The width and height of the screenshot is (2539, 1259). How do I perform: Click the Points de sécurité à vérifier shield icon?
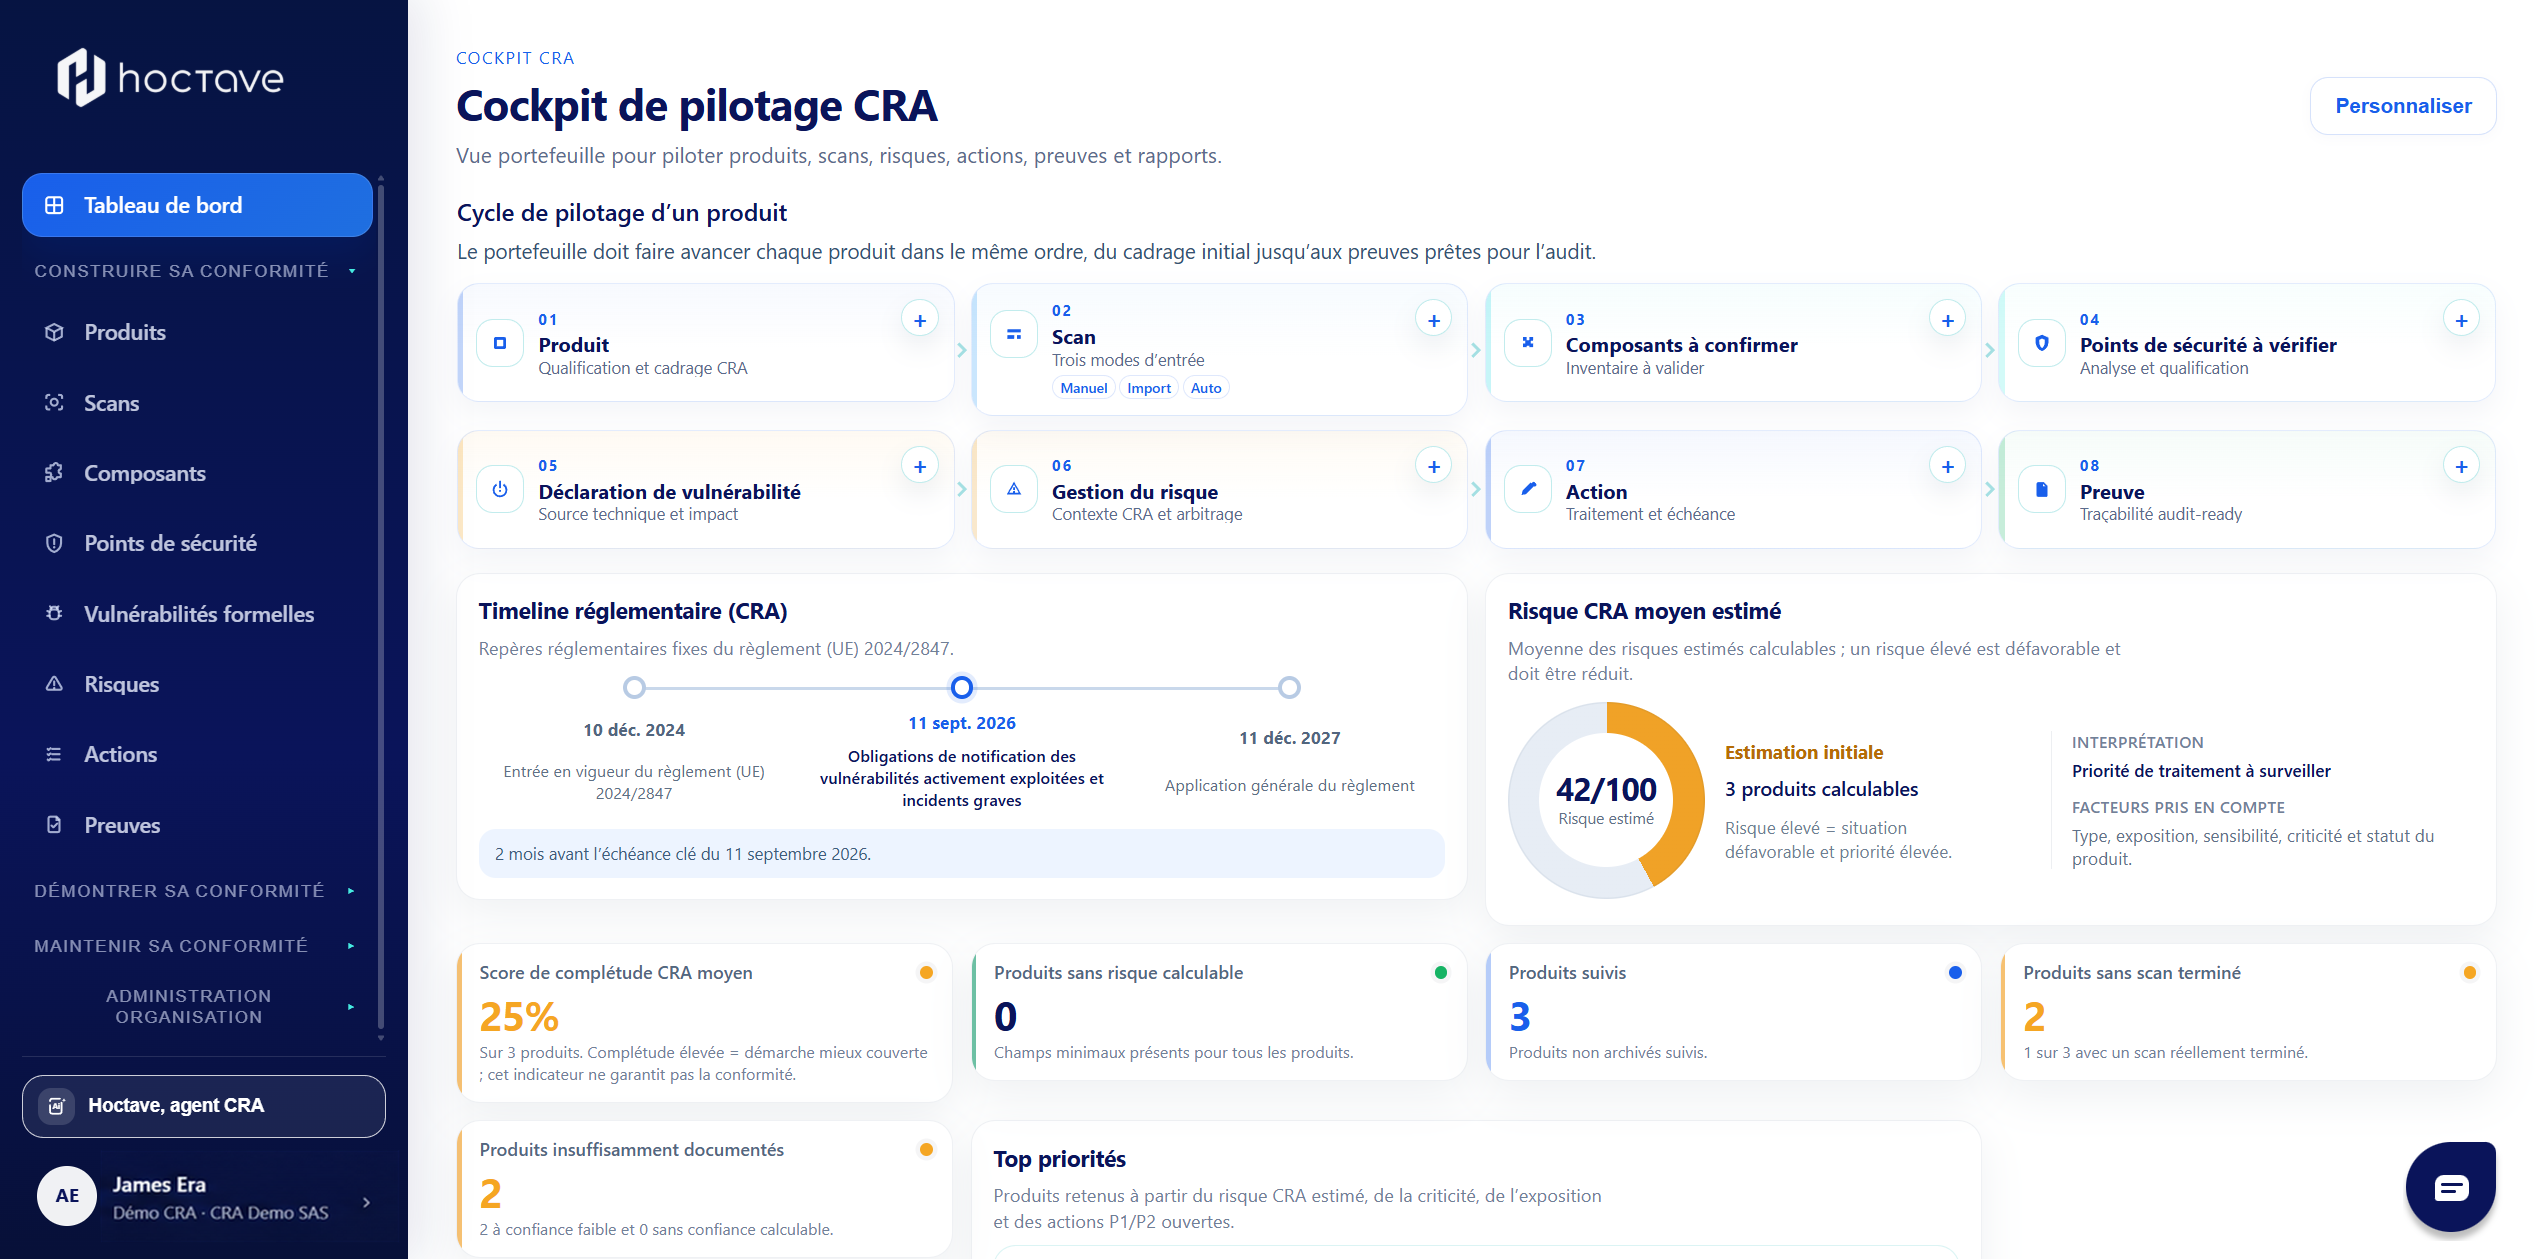pos(2042,343)
